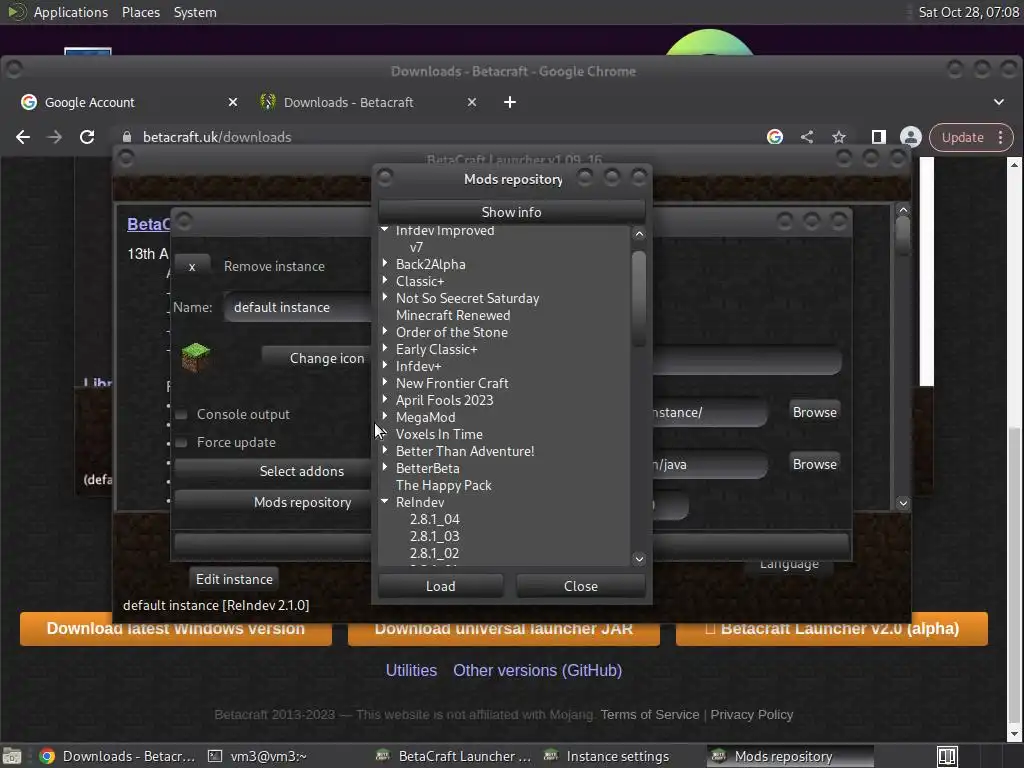Click the show desktop icon in the bottom panel
This screenshot has height=768, width=1024.
[12, 756]
